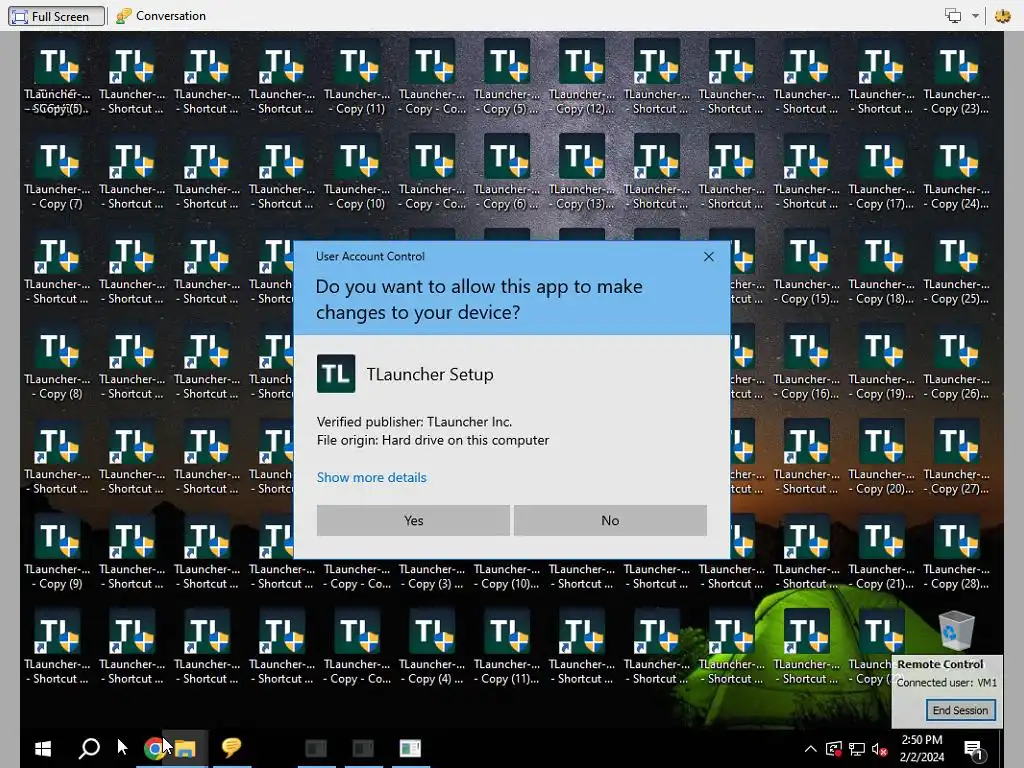Select the TLauncher Copy (13) desktop icon

point(582,173)
